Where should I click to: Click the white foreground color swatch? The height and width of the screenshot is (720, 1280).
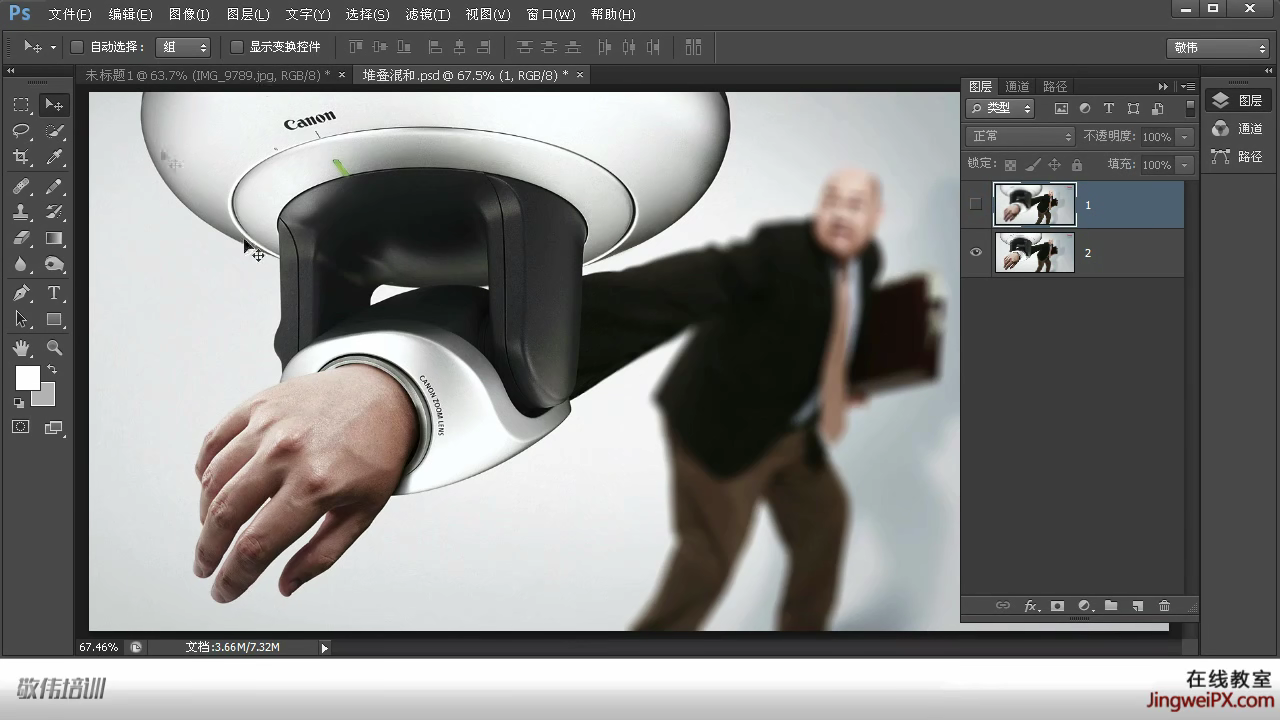coord(27,377)
